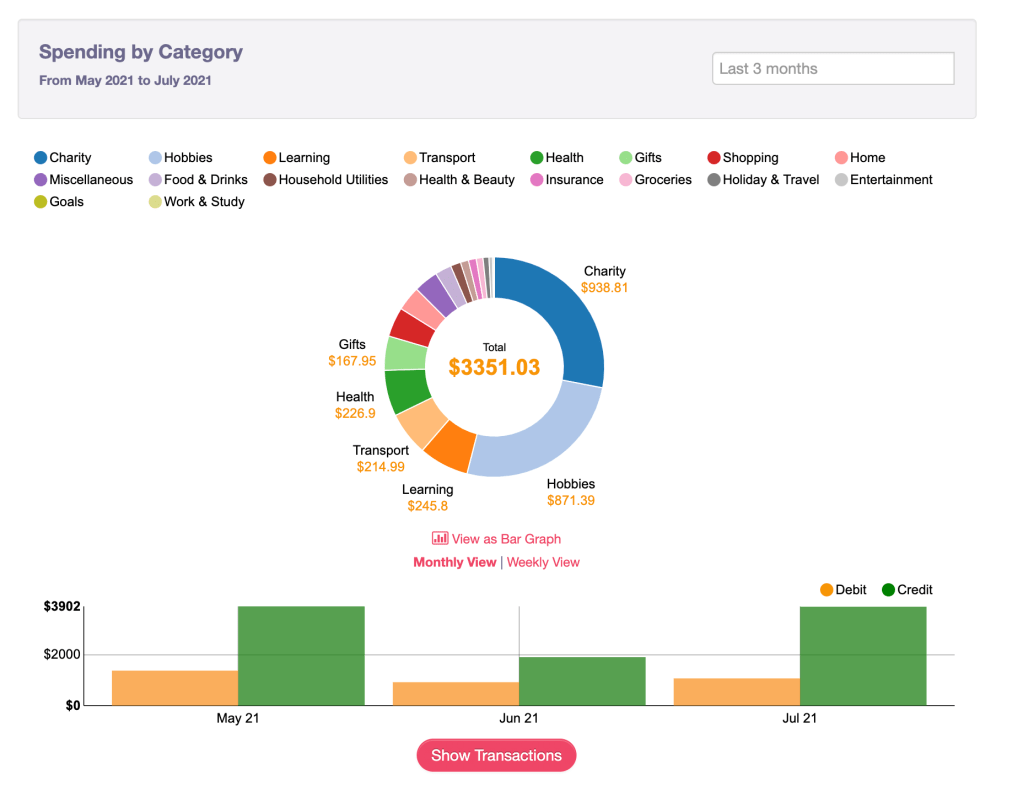The height and width of the screenshot is (807, 1023).
Task: Click the Groceries pink legend dot
Action: (626, 180)
